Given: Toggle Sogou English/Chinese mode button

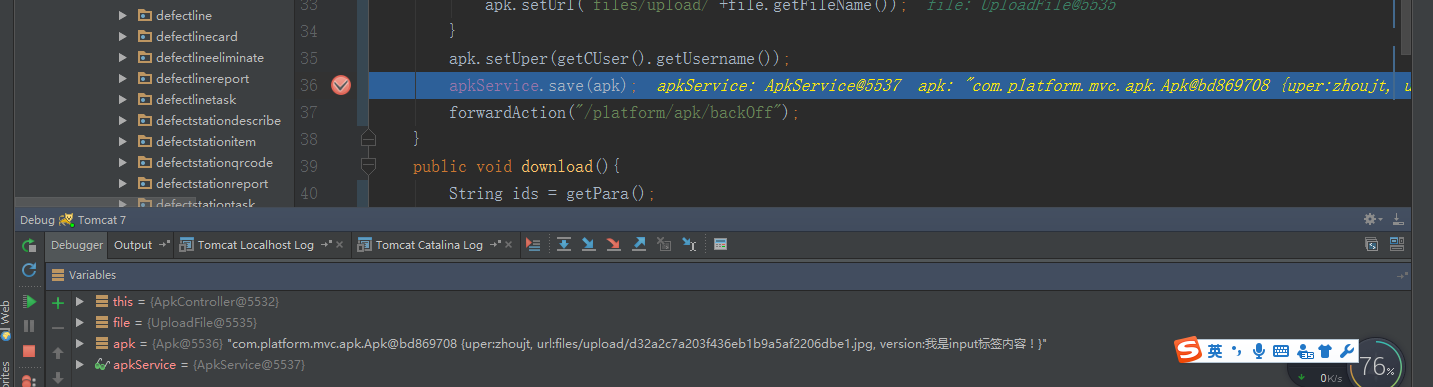Looking at the screenshot, I should pos(1214,351).
